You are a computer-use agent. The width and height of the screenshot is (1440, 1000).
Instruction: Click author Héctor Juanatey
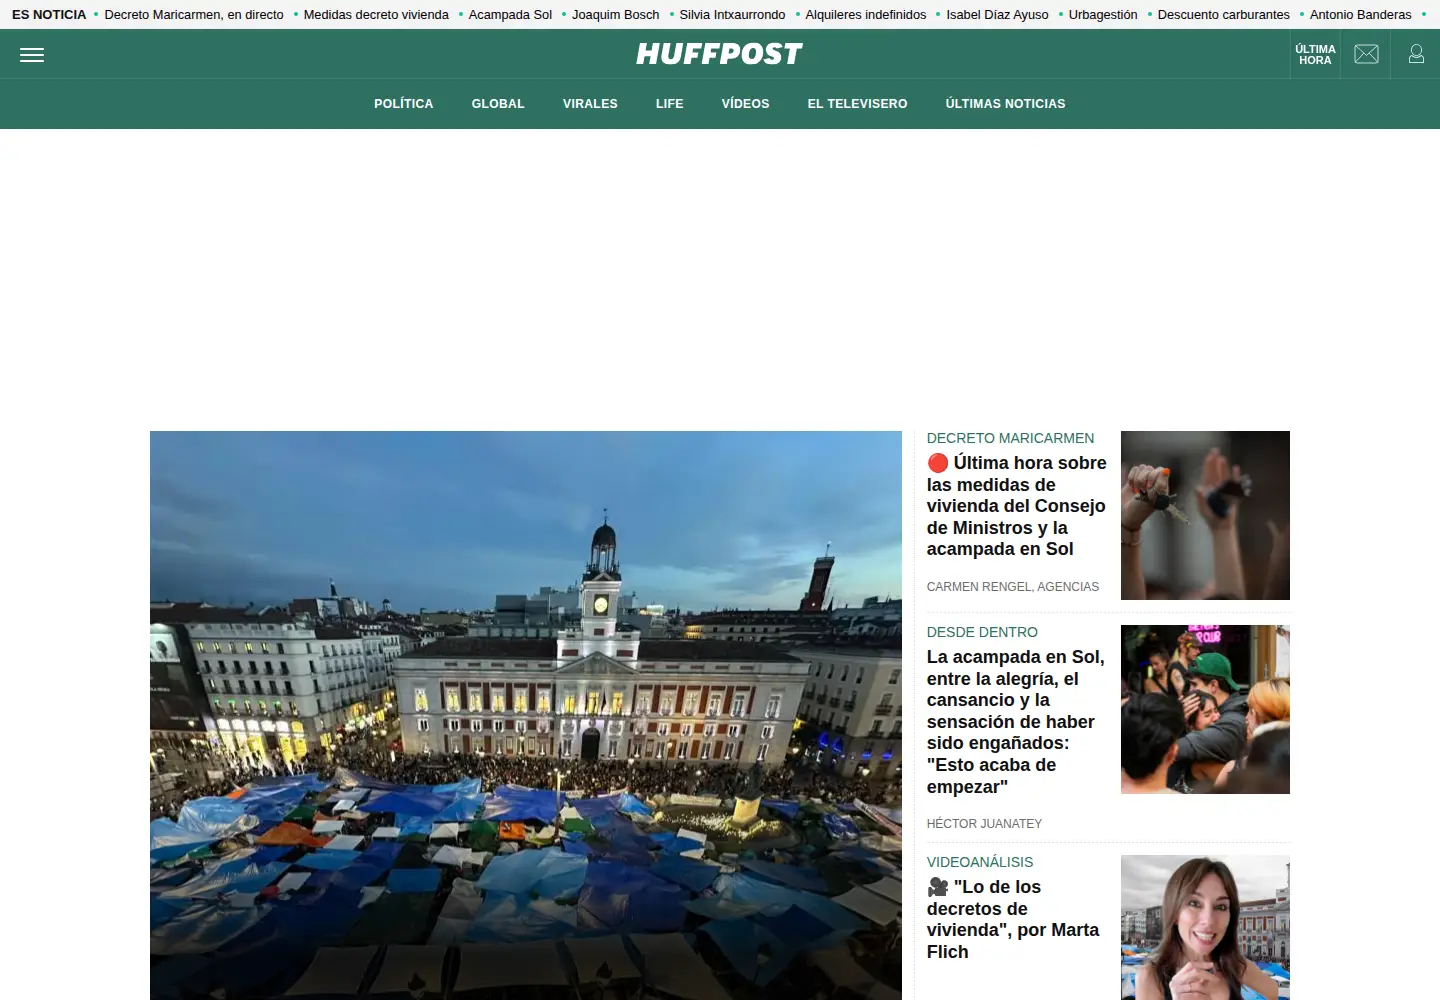pos(984,824)
